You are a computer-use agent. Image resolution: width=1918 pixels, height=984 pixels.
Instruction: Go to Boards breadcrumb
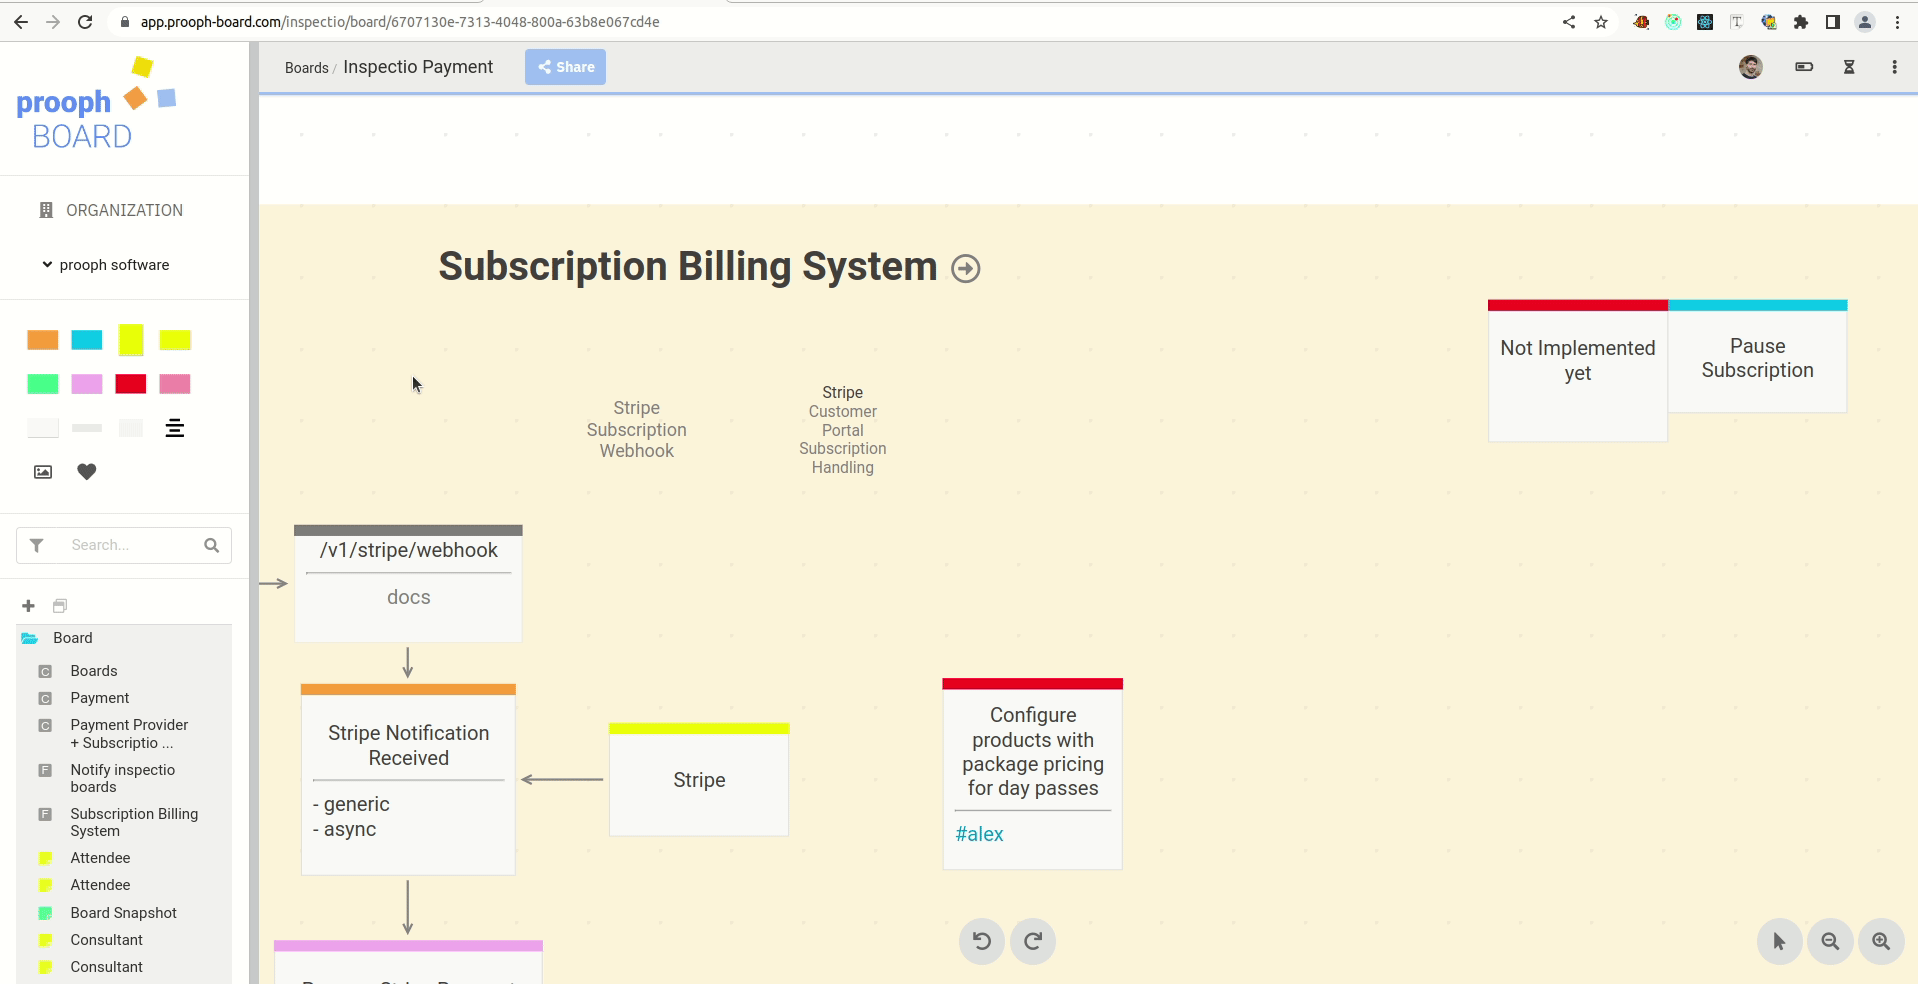click(x=306, y=68)
